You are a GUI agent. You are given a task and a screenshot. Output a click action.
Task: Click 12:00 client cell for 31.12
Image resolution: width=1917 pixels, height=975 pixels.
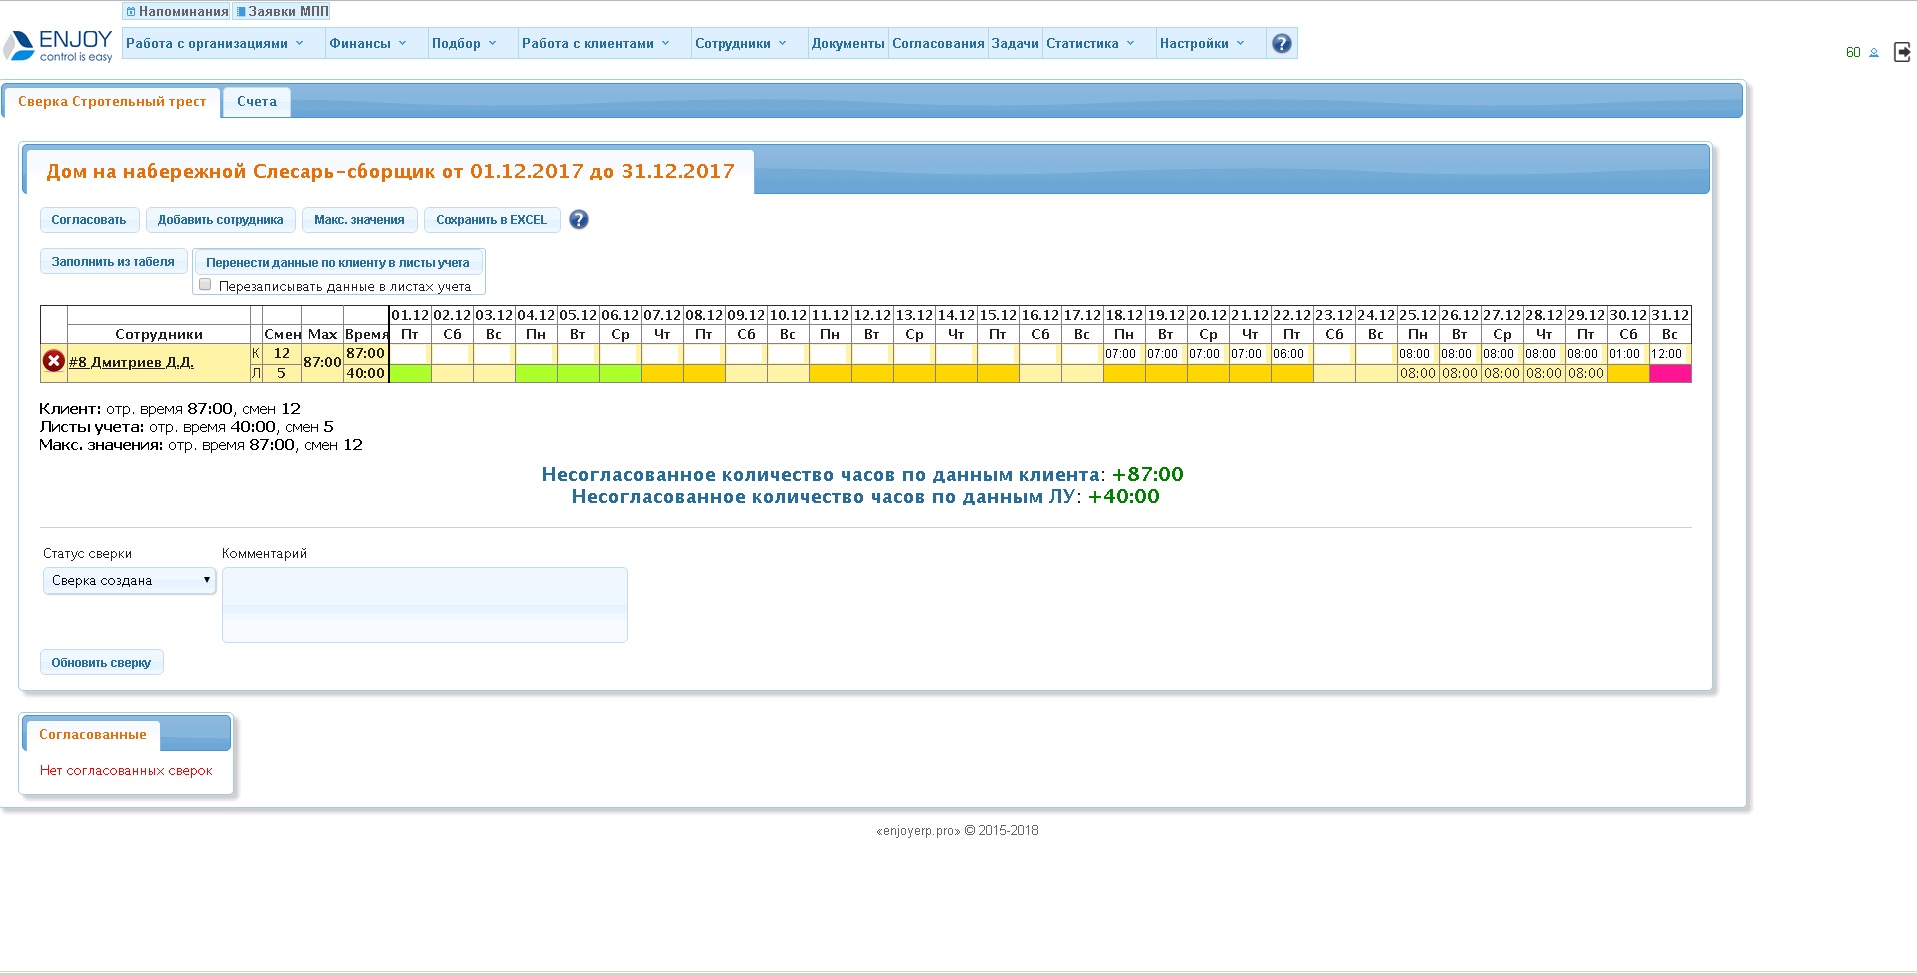click(1670, 354)
